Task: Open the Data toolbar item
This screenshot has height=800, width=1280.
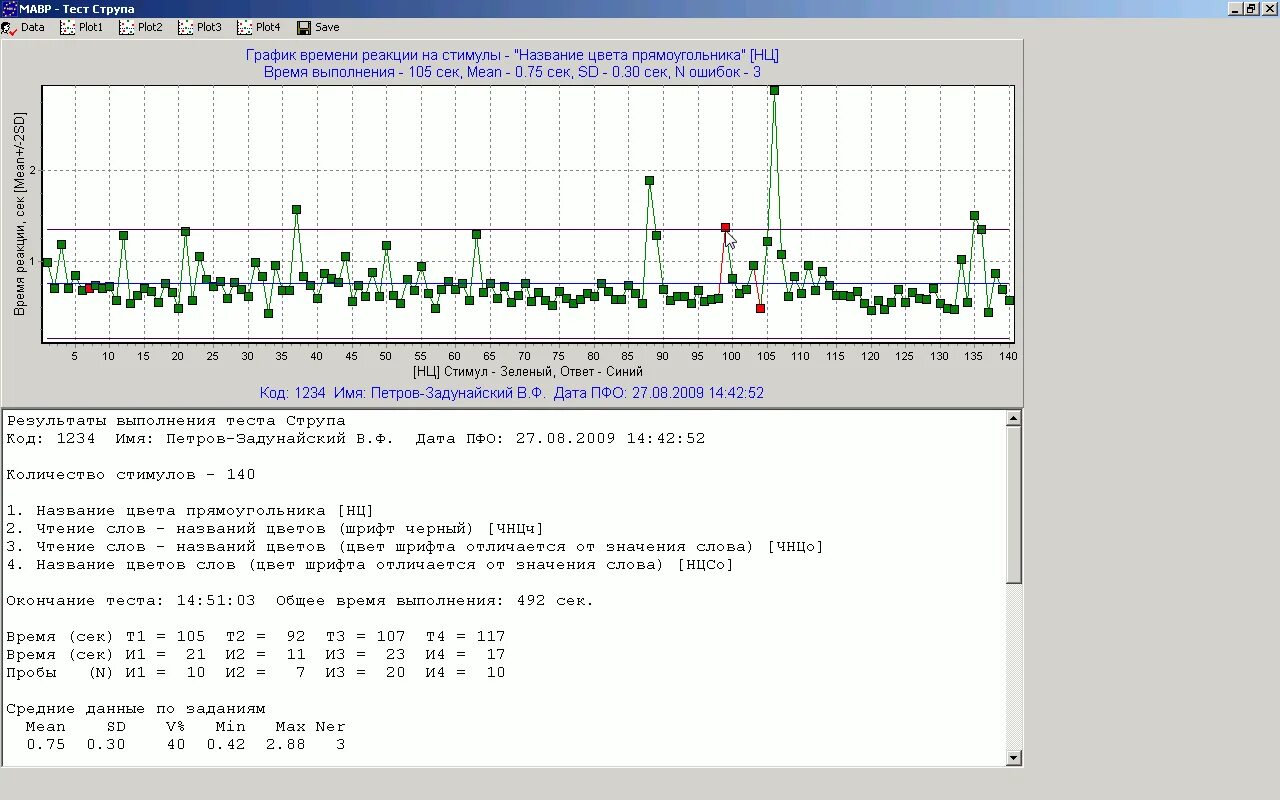Action: 24,28
